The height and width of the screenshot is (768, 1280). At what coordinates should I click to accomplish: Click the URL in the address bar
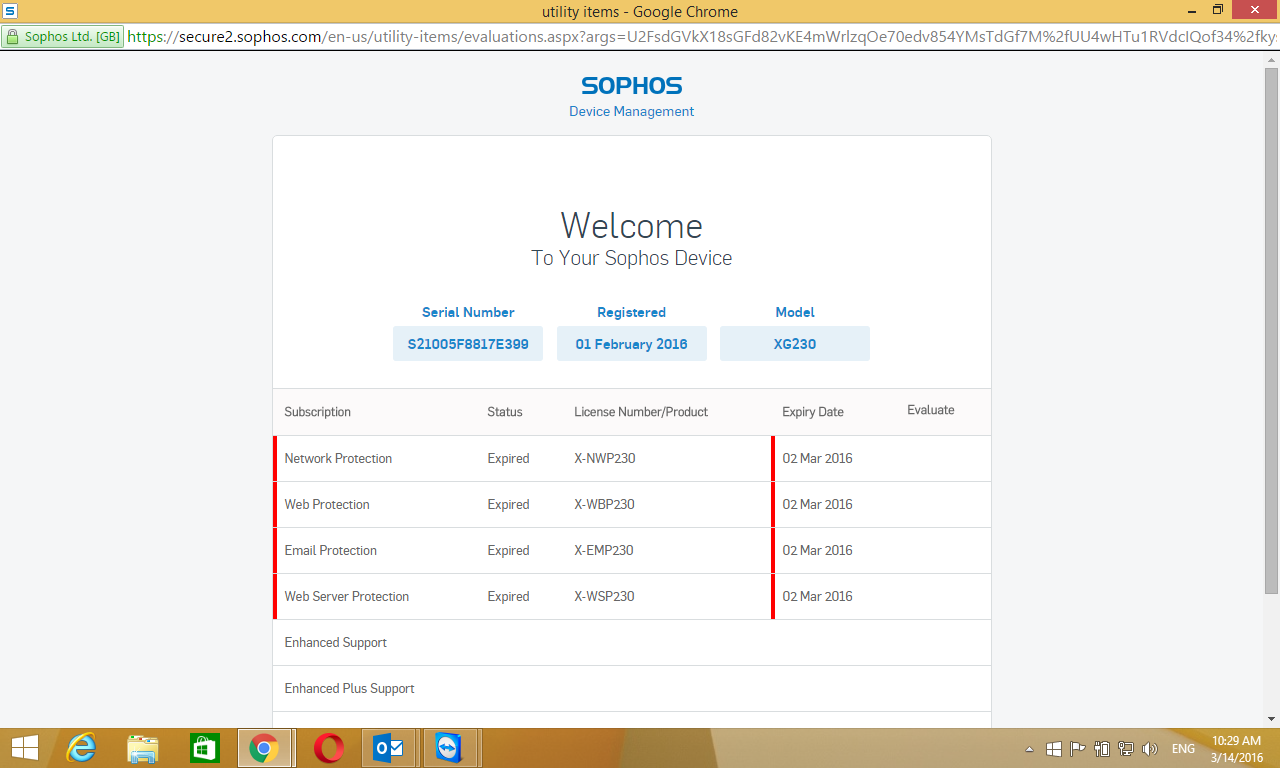pos(702,37)
